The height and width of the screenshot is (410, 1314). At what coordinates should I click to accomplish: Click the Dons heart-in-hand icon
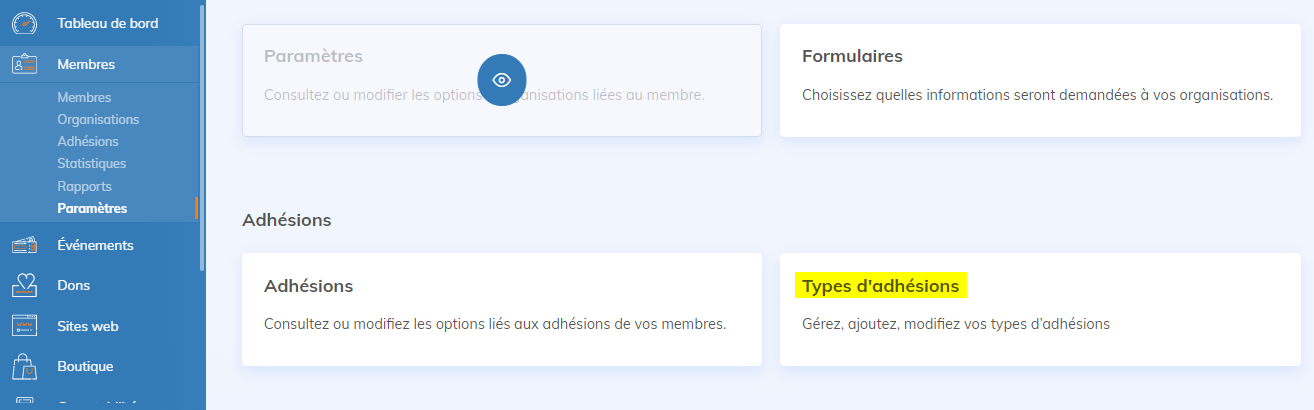[25, 285]
